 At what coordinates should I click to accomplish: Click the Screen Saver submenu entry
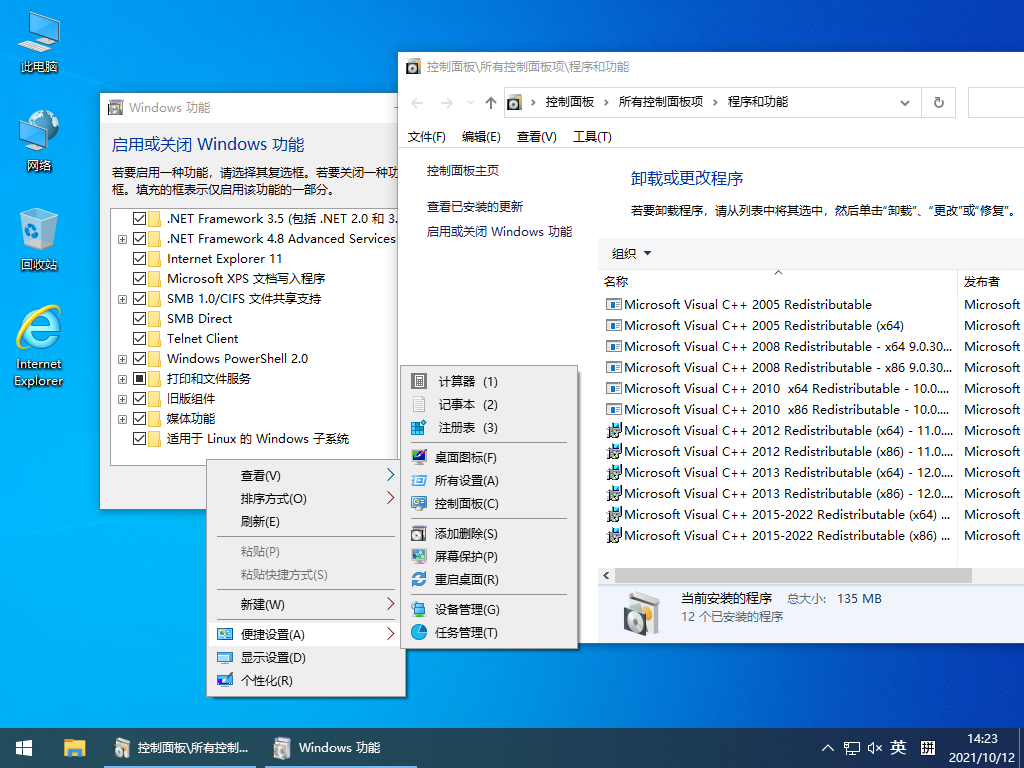pos(466,557)
